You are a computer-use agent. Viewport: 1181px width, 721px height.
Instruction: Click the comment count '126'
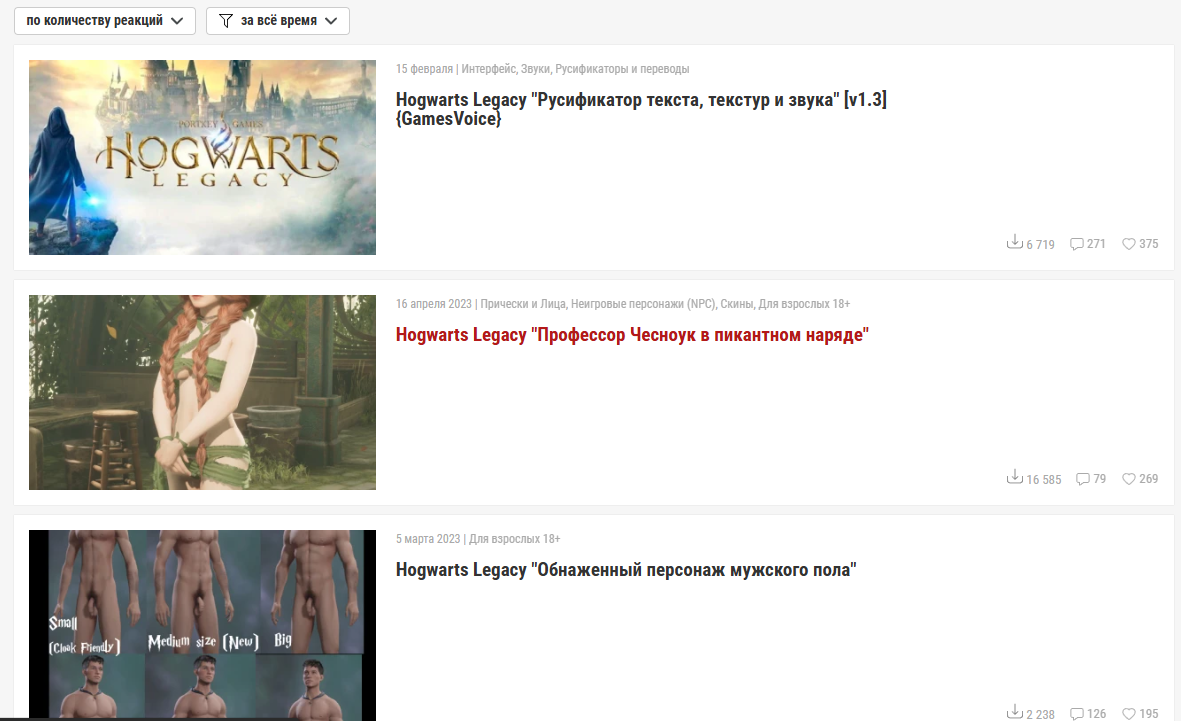[x=1097, y=714]
